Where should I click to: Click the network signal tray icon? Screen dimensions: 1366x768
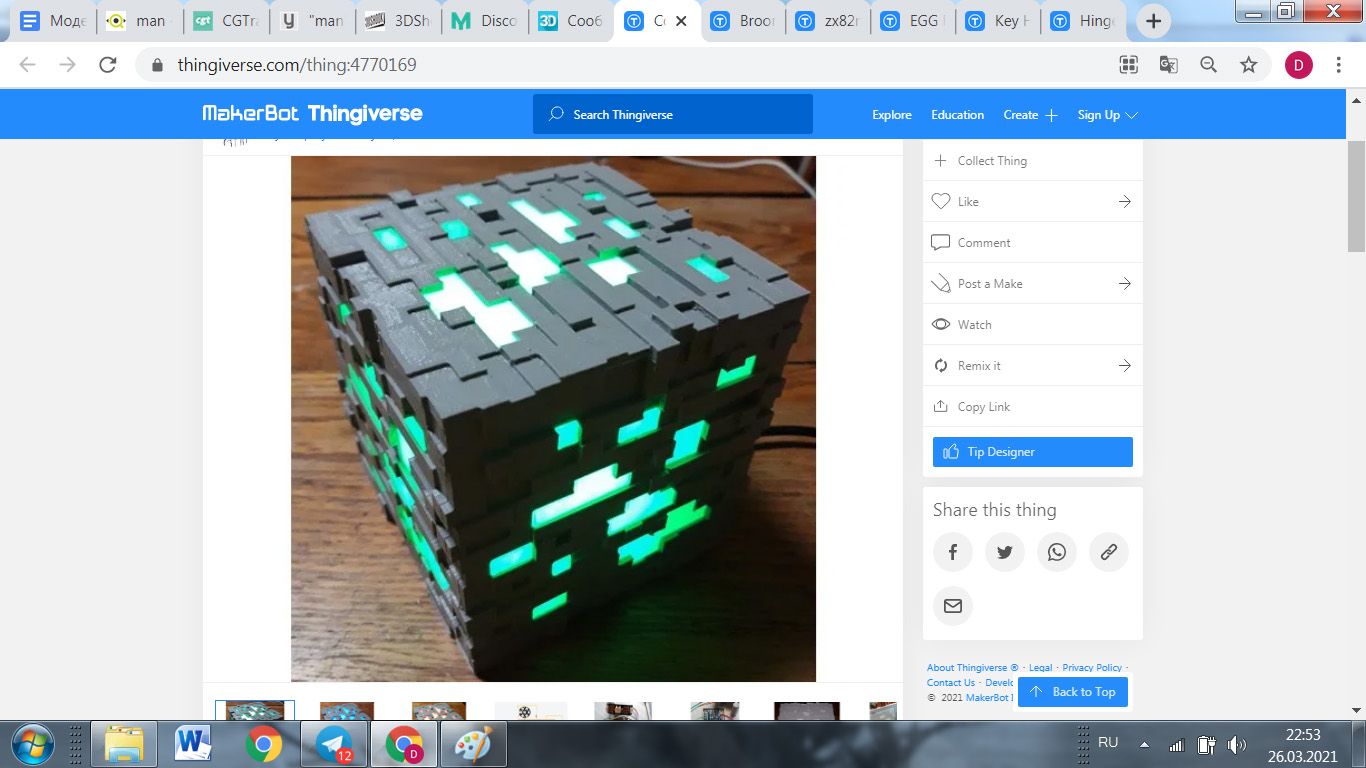[x=1177, y=745]
